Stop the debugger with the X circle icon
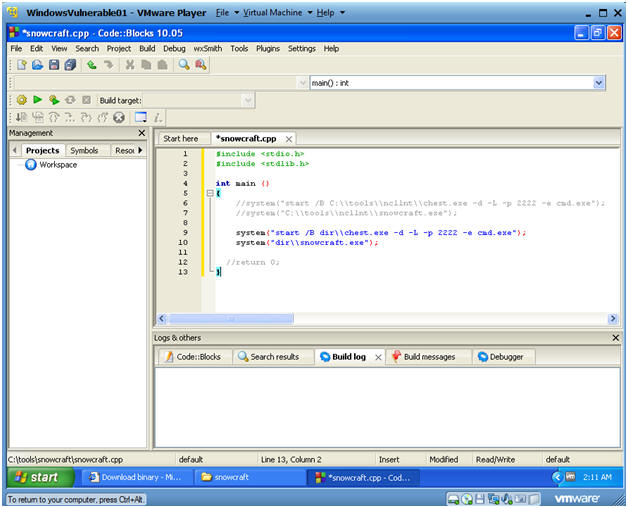This screenshot has width=628, height=508. [x=119, y=117]
